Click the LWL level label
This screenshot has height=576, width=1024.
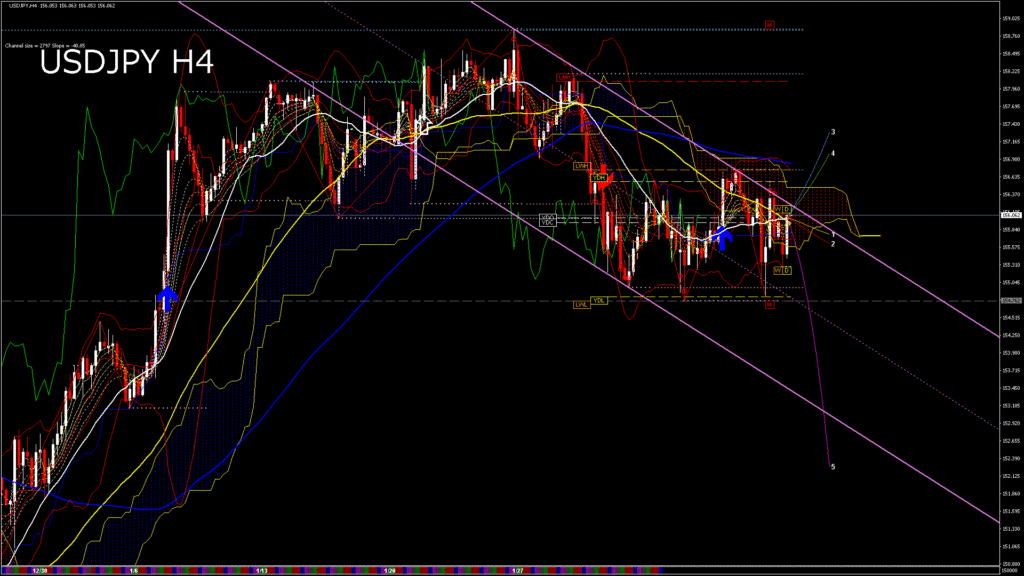pyautogui.click(x=581, y=304)
